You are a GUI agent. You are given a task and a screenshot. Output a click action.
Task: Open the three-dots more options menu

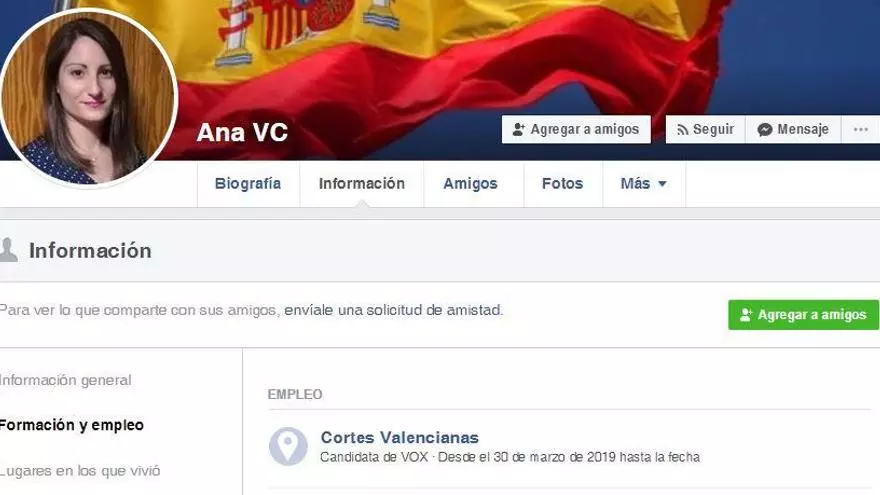tap(860, 130)
